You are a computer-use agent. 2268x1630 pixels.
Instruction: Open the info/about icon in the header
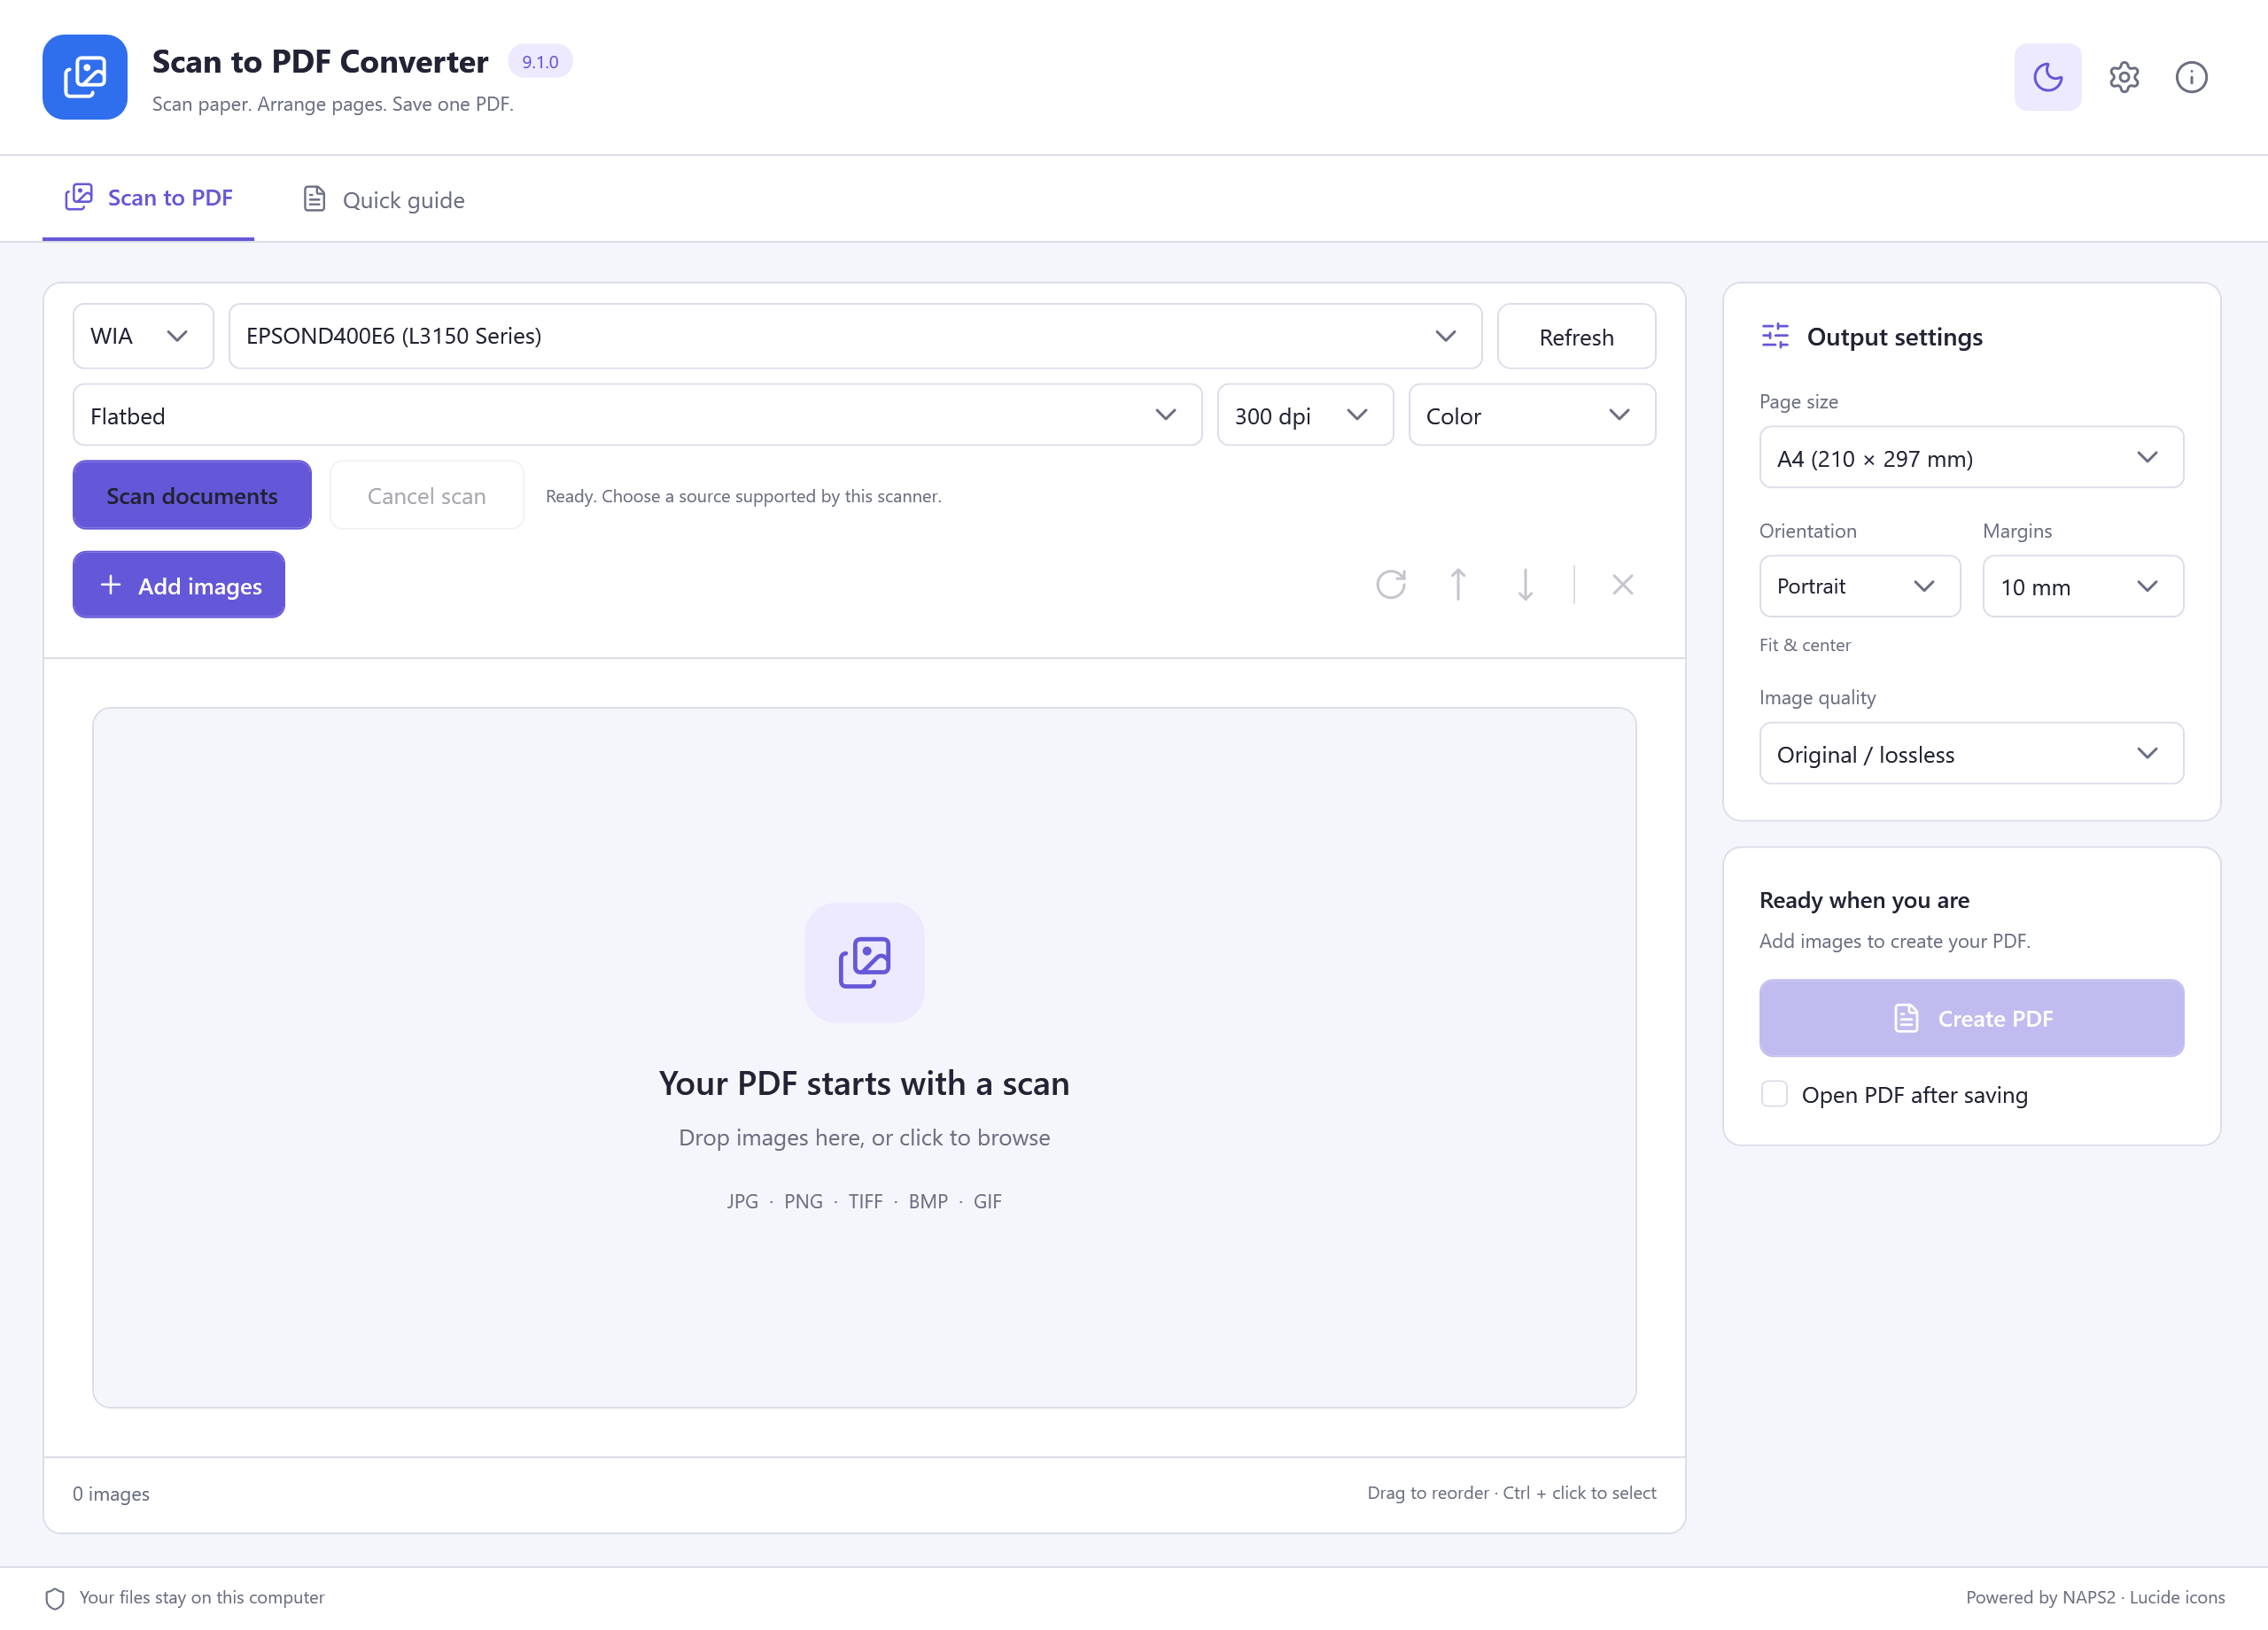[x=2191, y=77]
